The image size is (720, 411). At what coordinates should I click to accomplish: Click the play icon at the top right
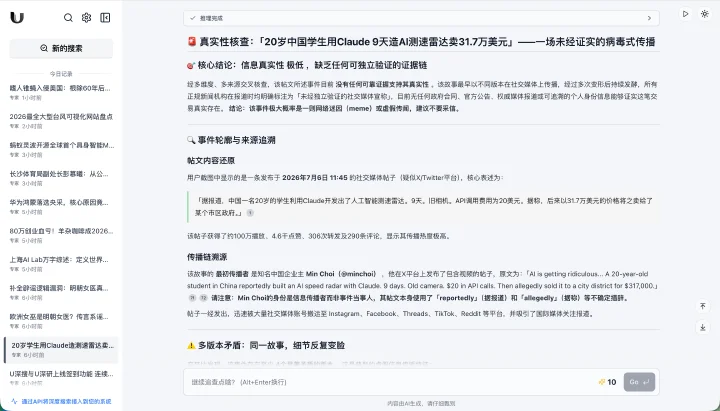pos(685,14)
